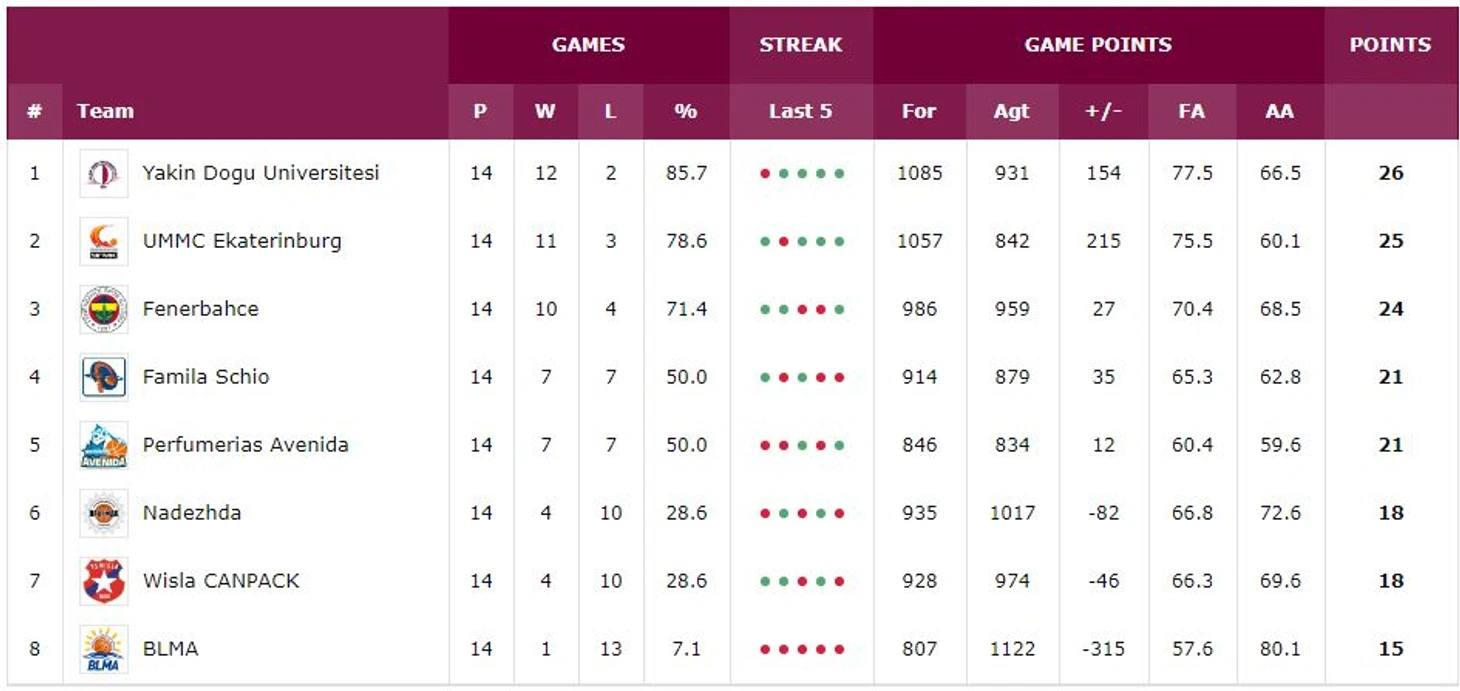Click the UMMC Ekaterinburg team logo
The image size is (1460, 691).
(x=104, y=242)
